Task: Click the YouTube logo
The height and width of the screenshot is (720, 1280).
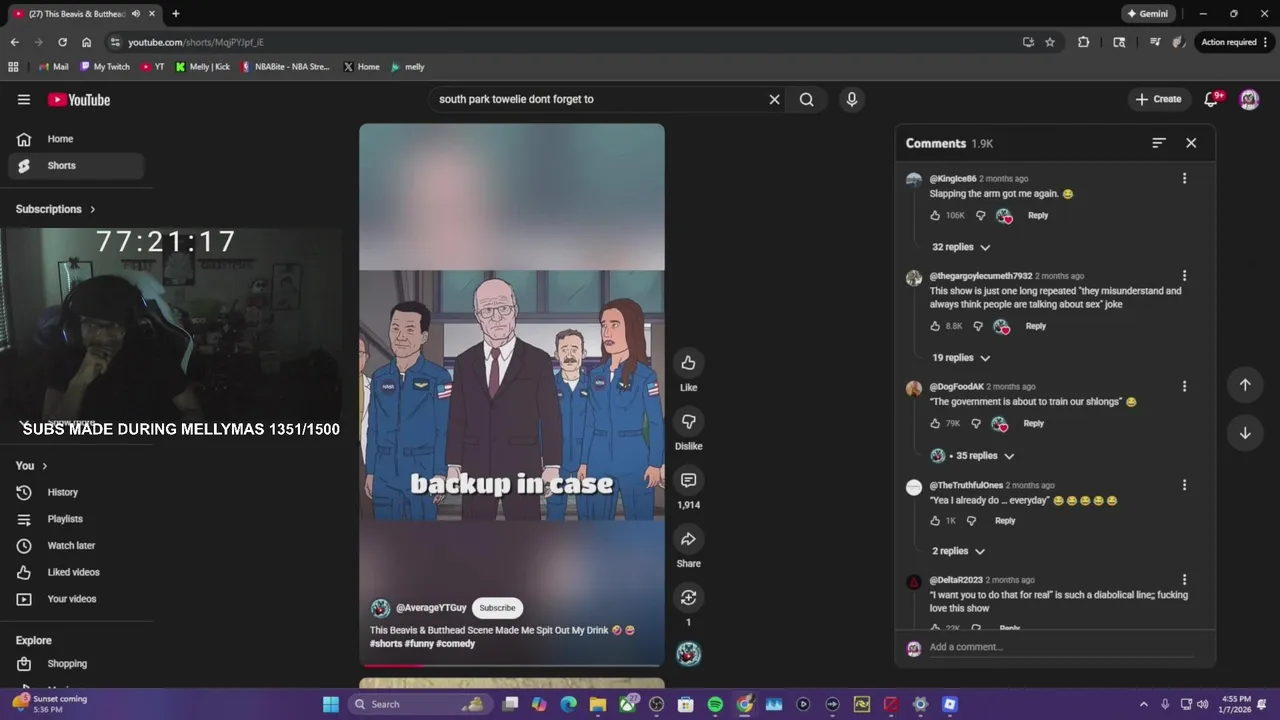Action: pos(79,99)
